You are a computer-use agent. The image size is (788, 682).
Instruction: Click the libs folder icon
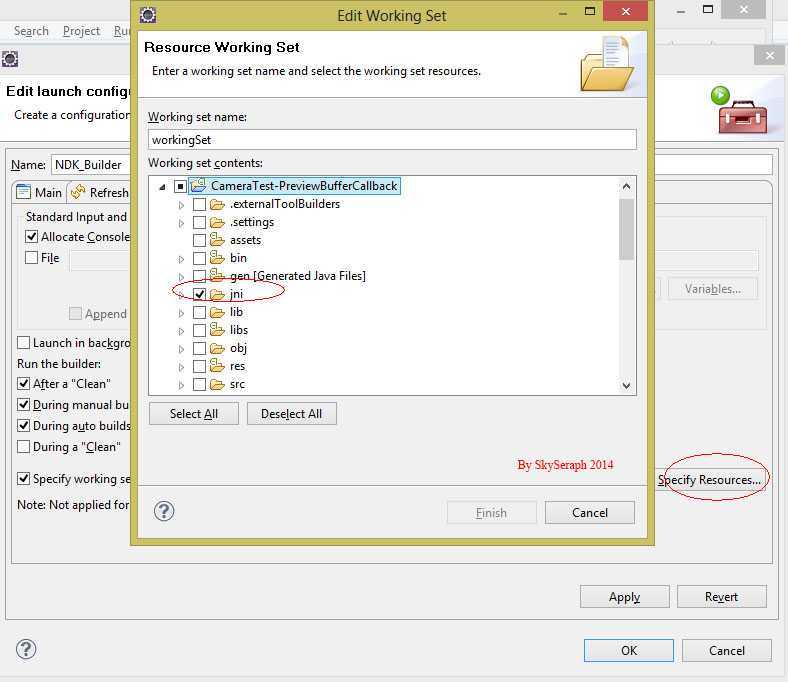[x=217, y=330]
